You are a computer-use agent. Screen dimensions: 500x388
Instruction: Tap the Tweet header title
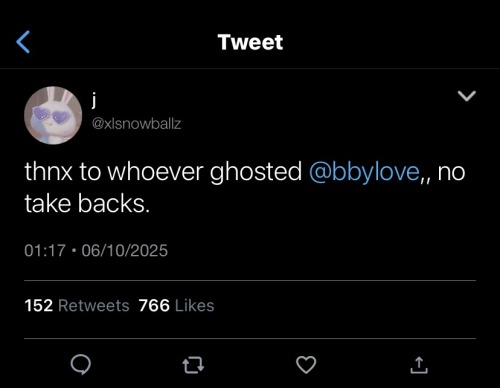coord(250,42)
